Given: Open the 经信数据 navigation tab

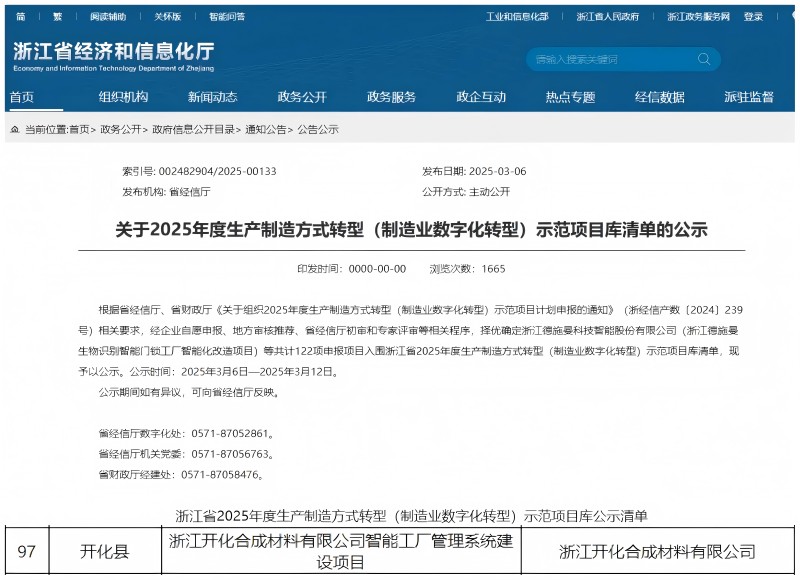Looking at the screenshot, I should pos(660,97).
